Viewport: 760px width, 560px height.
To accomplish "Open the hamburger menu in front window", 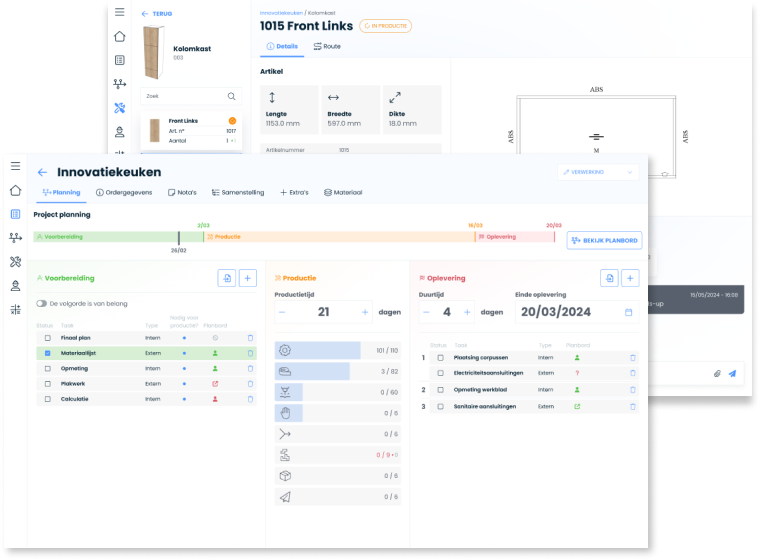I will click(16, 167).
